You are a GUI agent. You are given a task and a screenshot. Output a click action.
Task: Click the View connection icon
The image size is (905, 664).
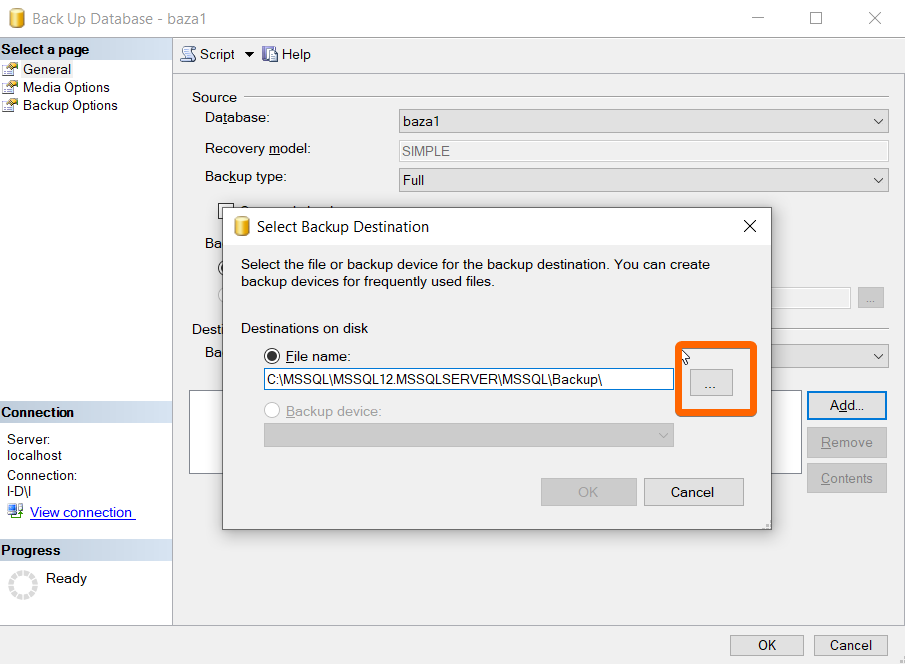15,510
